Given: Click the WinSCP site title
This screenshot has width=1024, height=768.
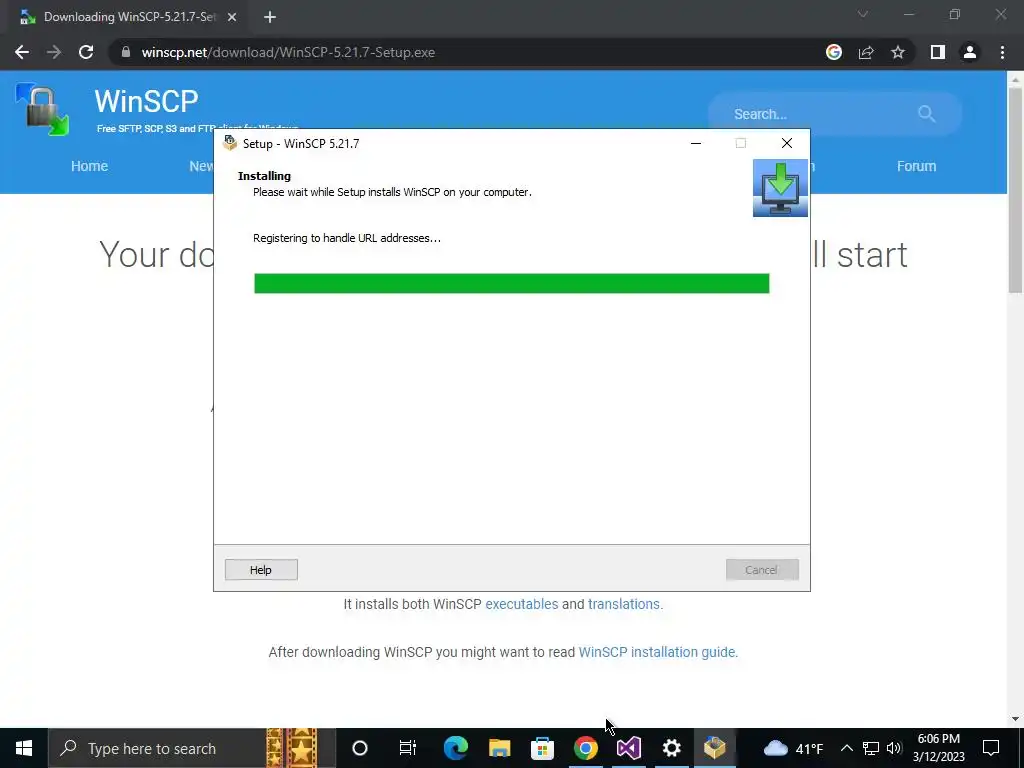Looking at the screenshot, I should pos(146,101).
